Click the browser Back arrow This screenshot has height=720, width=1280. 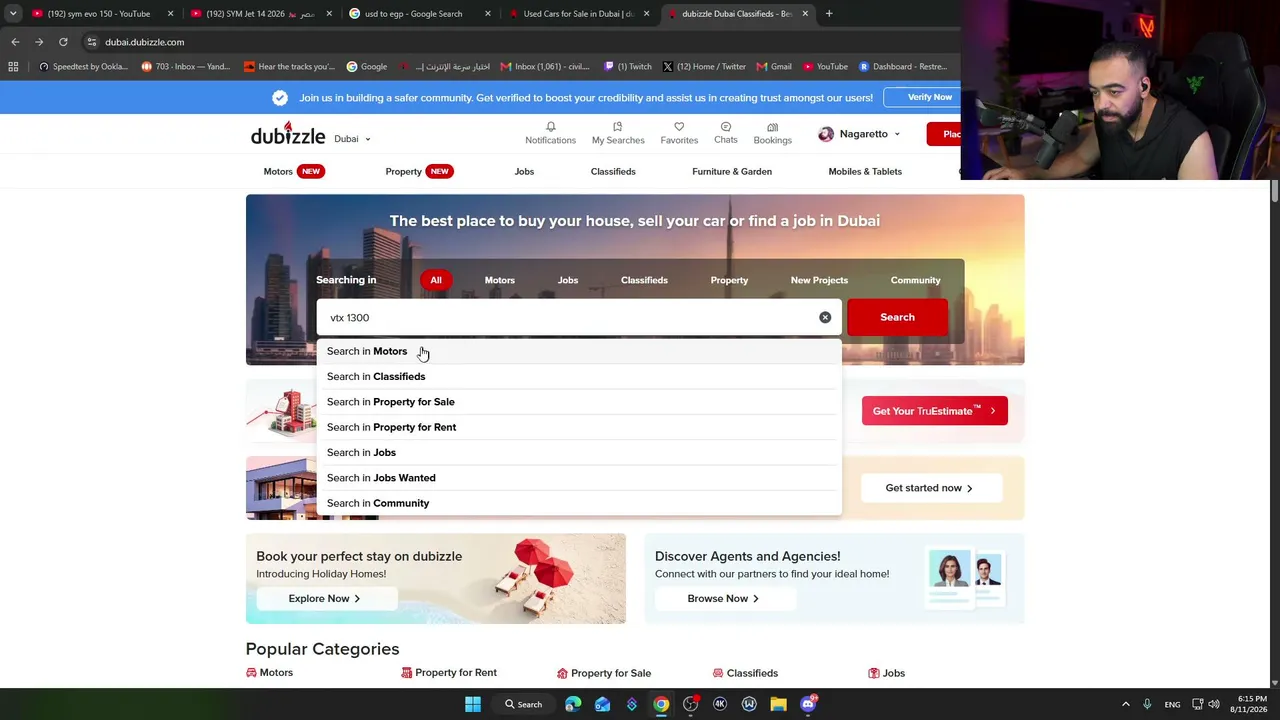coord(15,42)
